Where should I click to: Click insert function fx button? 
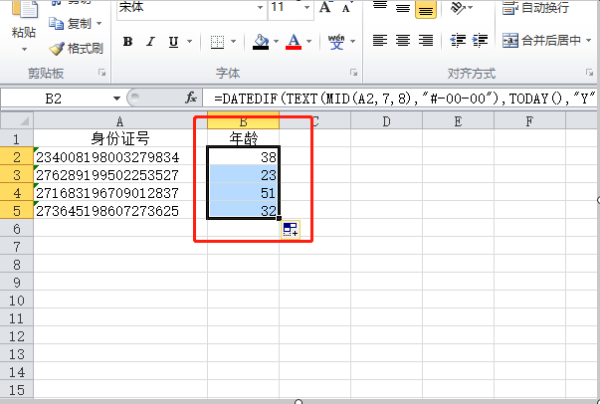pos(191,98)
